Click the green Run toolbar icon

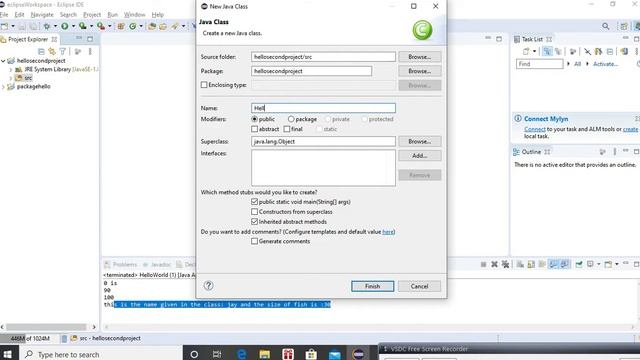click(64, 26)
